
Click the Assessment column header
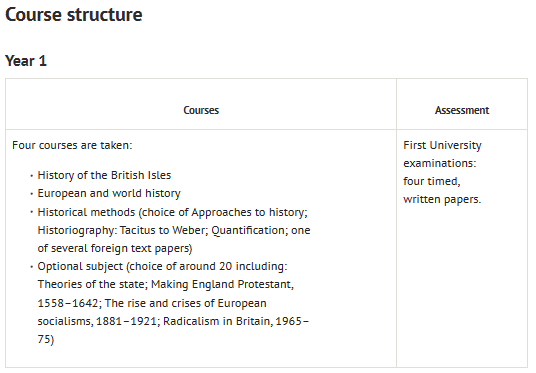coord(462,110)
